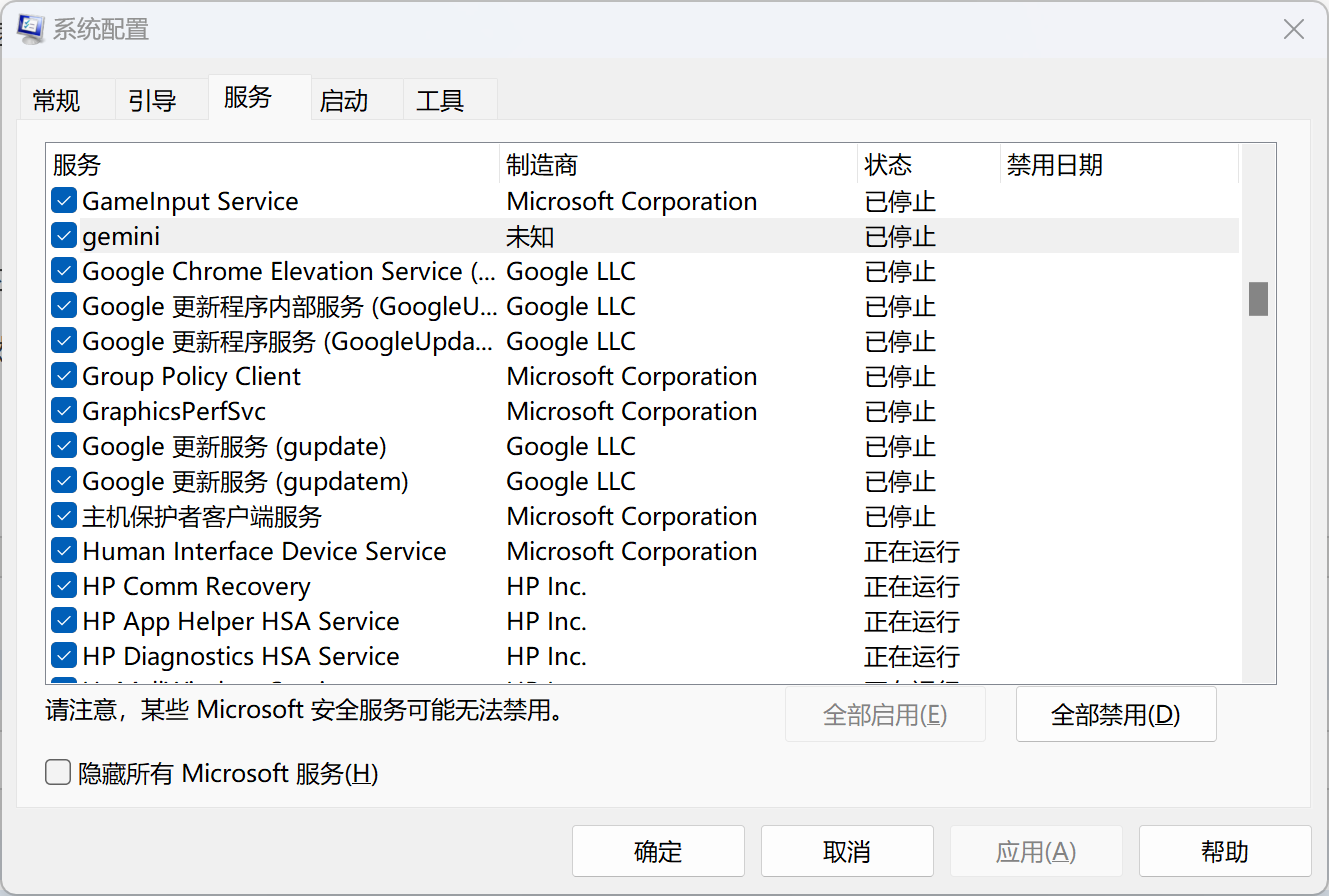Toggle Group Policy Client service checkbox
The height and width of the screenshot is (896, 1329).
65,377
